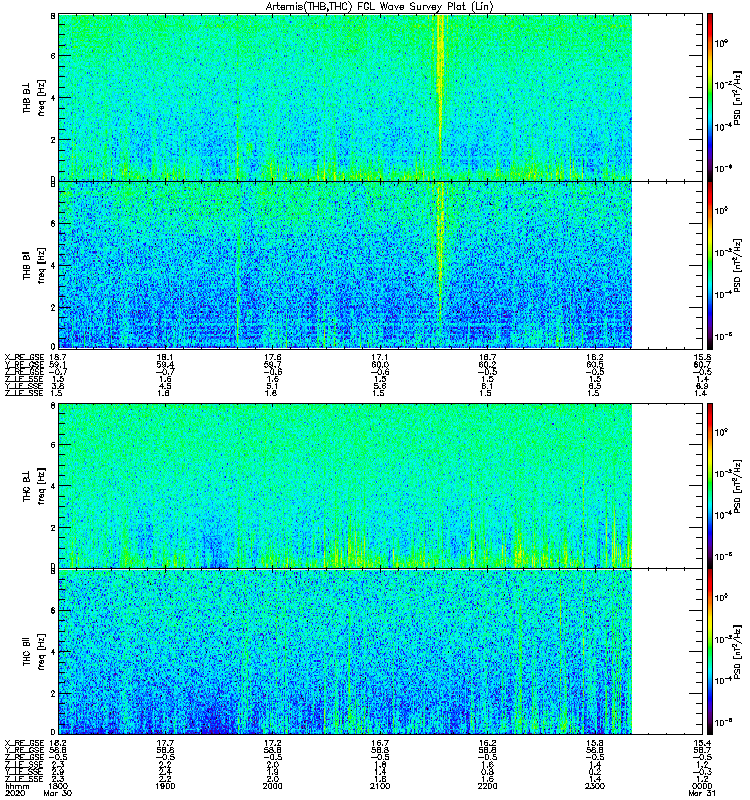Click the Artemis FGL Wave Survey Plot title

point(380,6)
